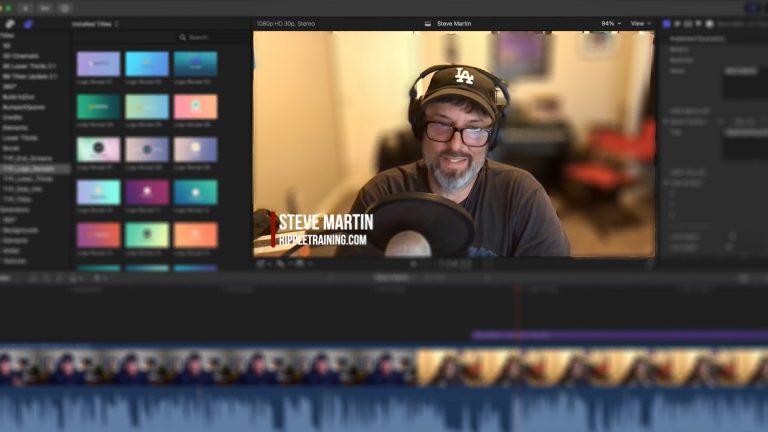Select the dark green logo reveal thumbnail
Viewport: 768px width, 432px height.
point(98,106)
